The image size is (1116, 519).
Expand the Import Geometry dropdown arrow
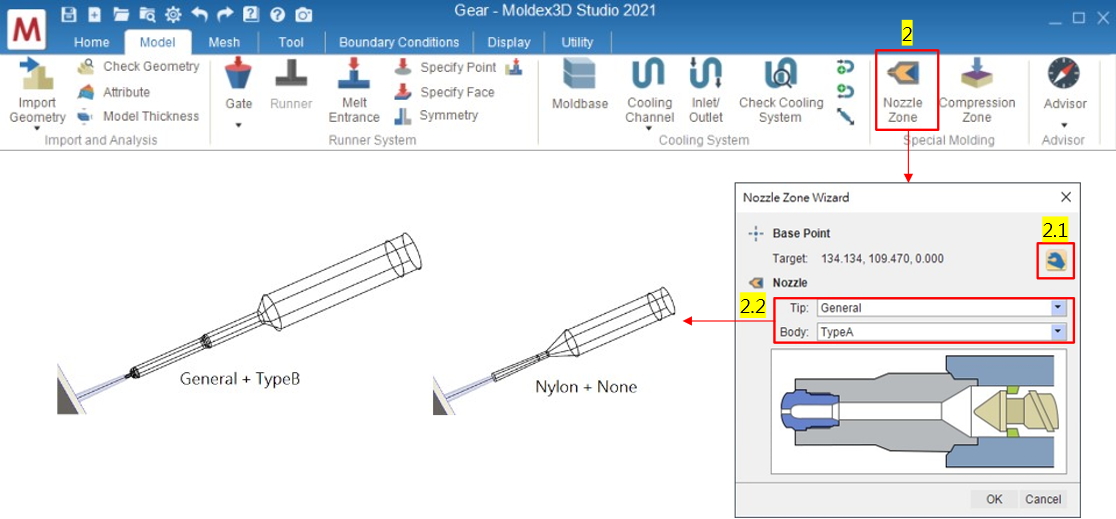(x=36, y=129)
